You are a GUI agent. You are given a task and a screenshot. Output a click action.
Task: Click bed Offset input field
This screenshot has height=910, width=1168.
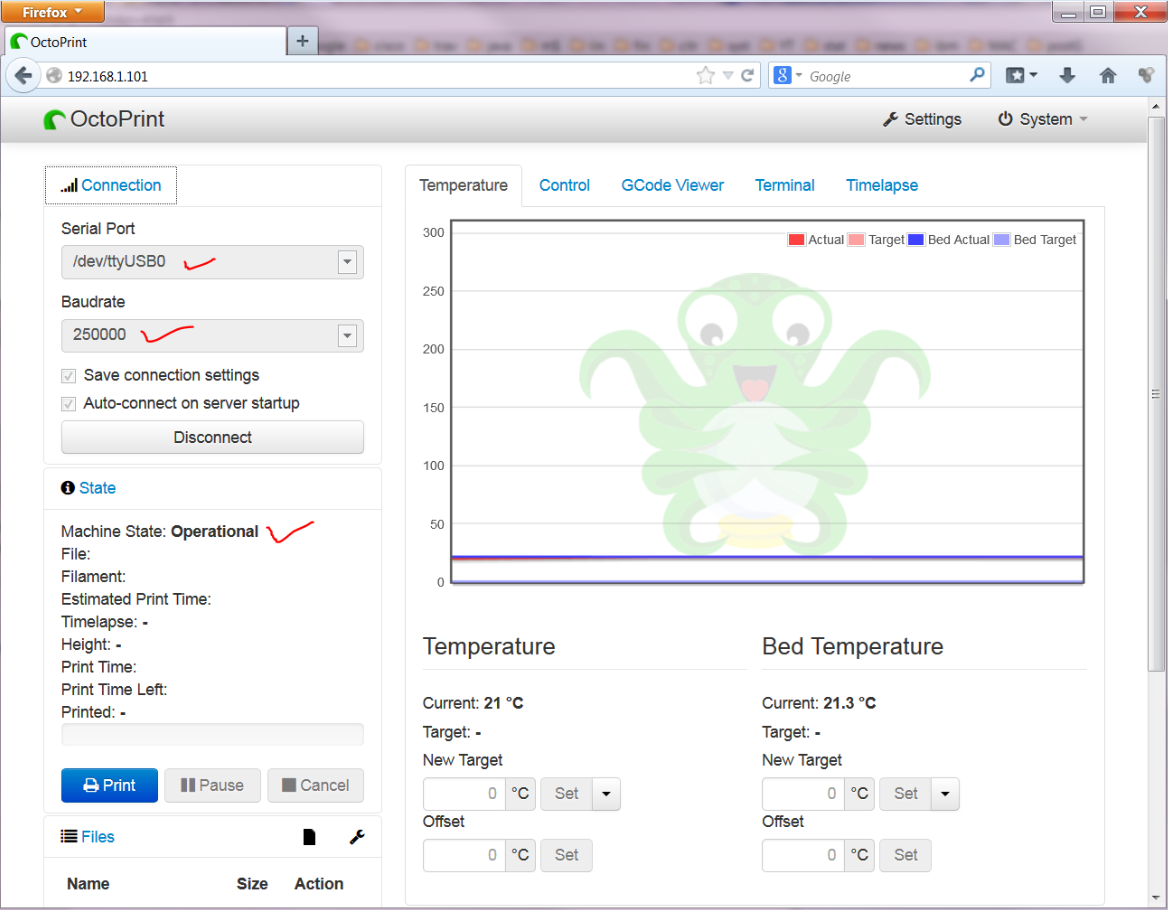(x=803, y=855)
